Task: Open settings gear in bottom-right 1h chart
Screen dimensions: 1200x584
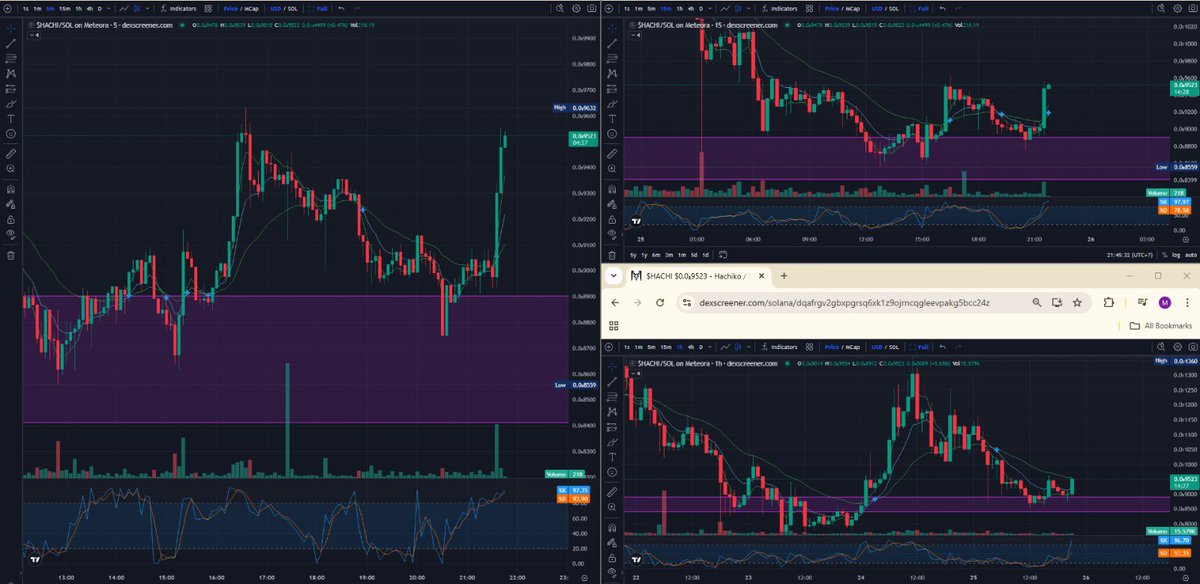Action: (x=1177, y=347)
